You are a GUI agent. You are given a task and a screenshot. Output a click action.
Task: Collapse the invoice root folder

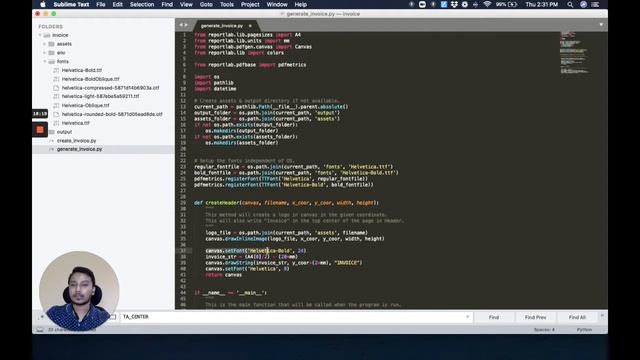(x=40, y=35)
